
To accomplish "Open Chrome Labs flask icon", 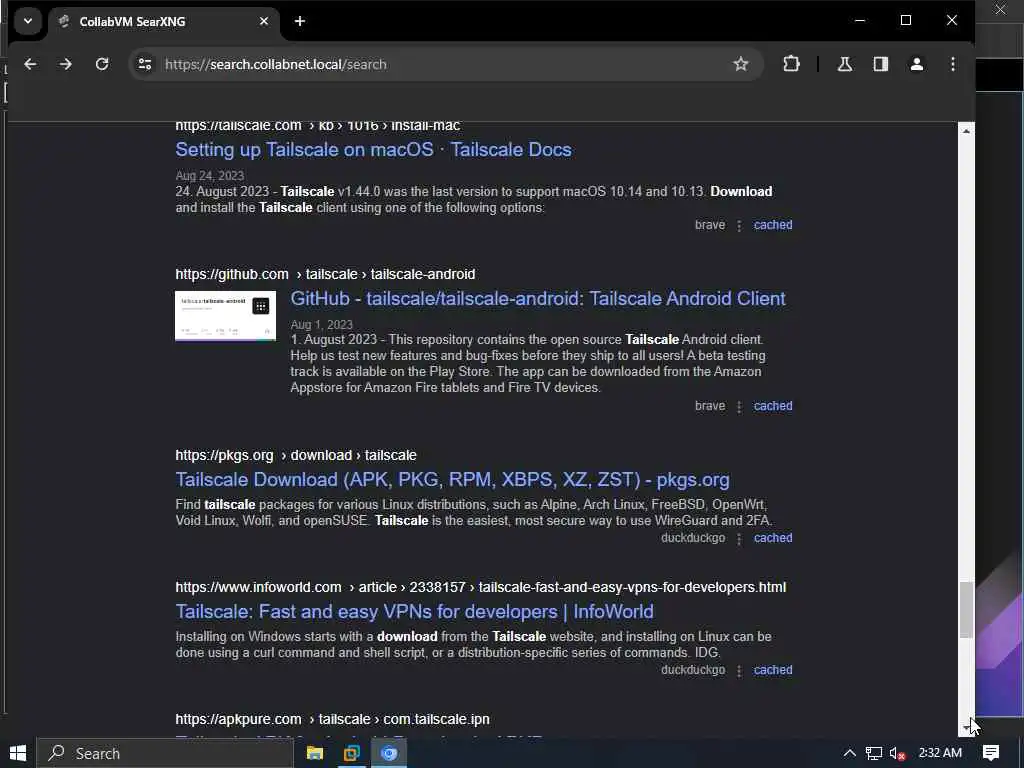I will pyautogui.click(x=844, y=64).
